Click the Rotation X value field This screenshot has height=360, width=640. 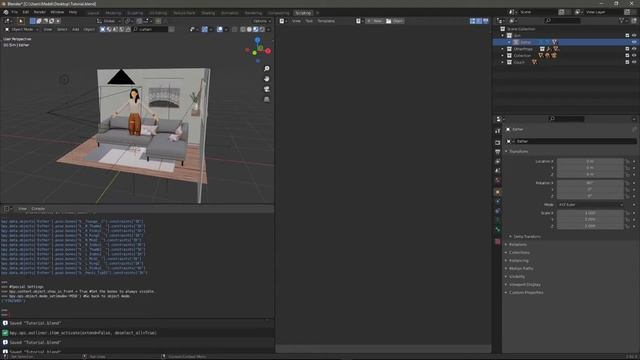[x=590, y=183]
